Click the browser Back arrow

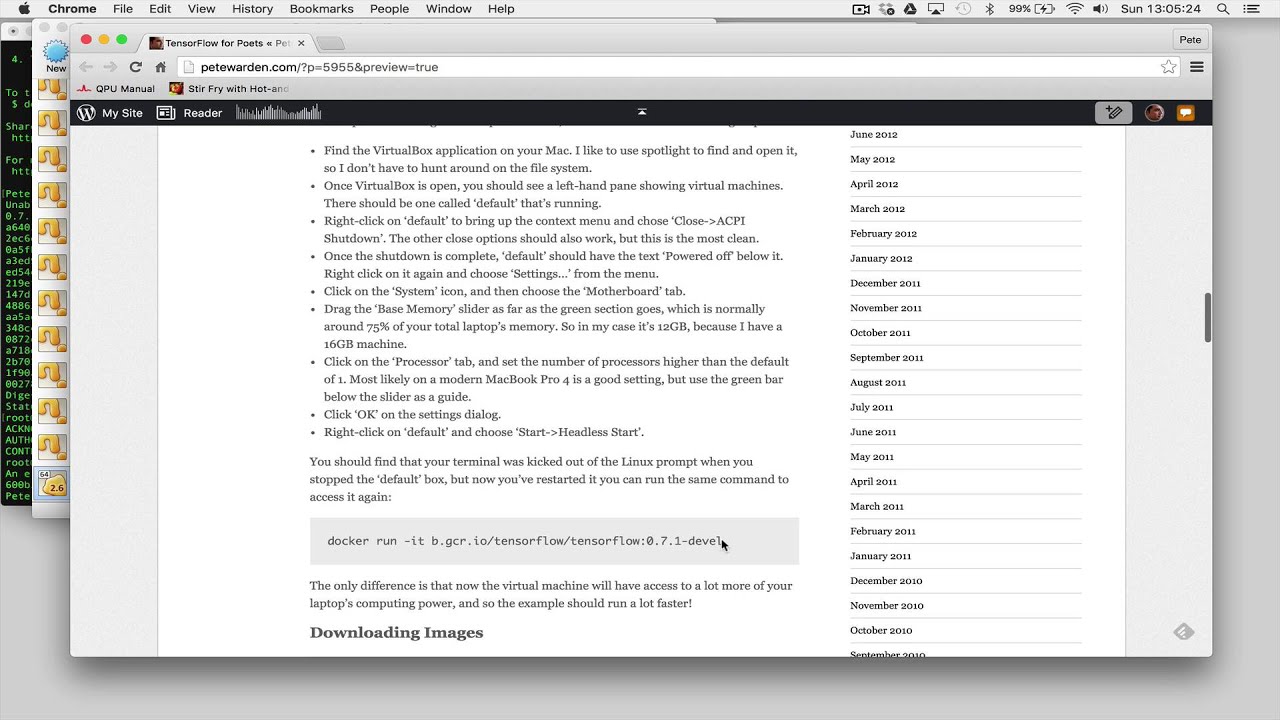(x=86, y=67)
